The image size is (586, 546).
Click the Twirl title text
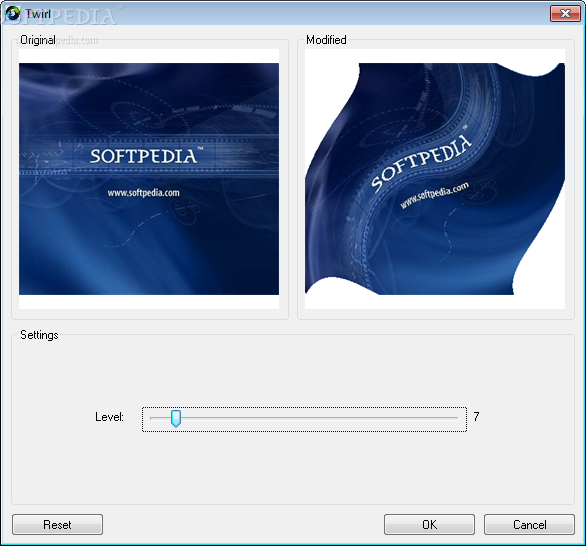point(38,14)
